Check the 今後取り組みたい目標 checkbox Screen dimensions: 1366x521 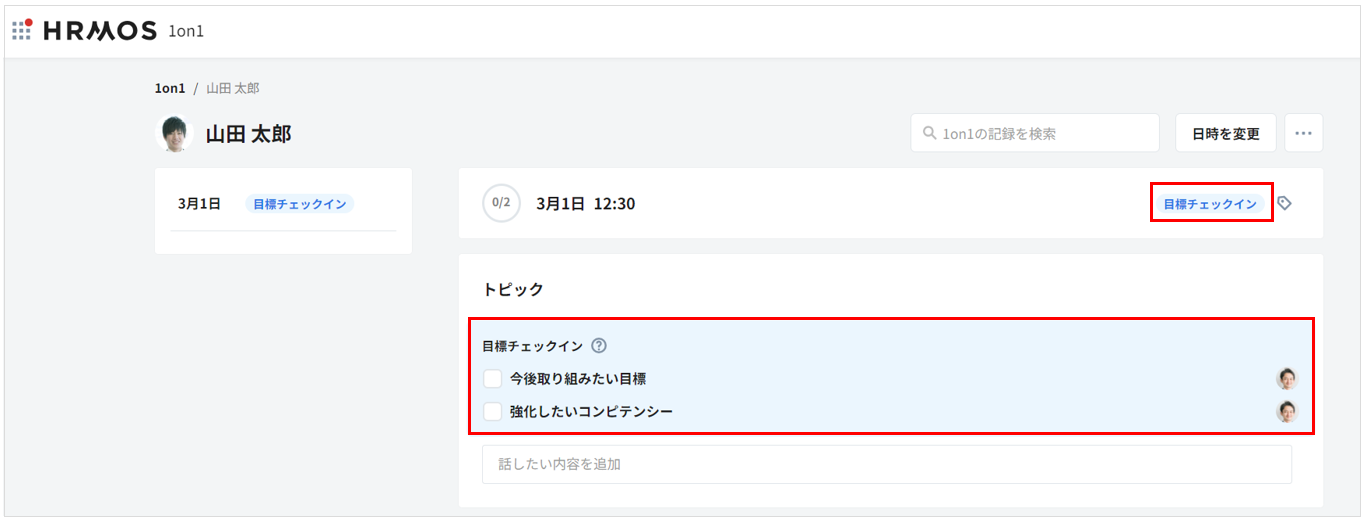point(493,379)
